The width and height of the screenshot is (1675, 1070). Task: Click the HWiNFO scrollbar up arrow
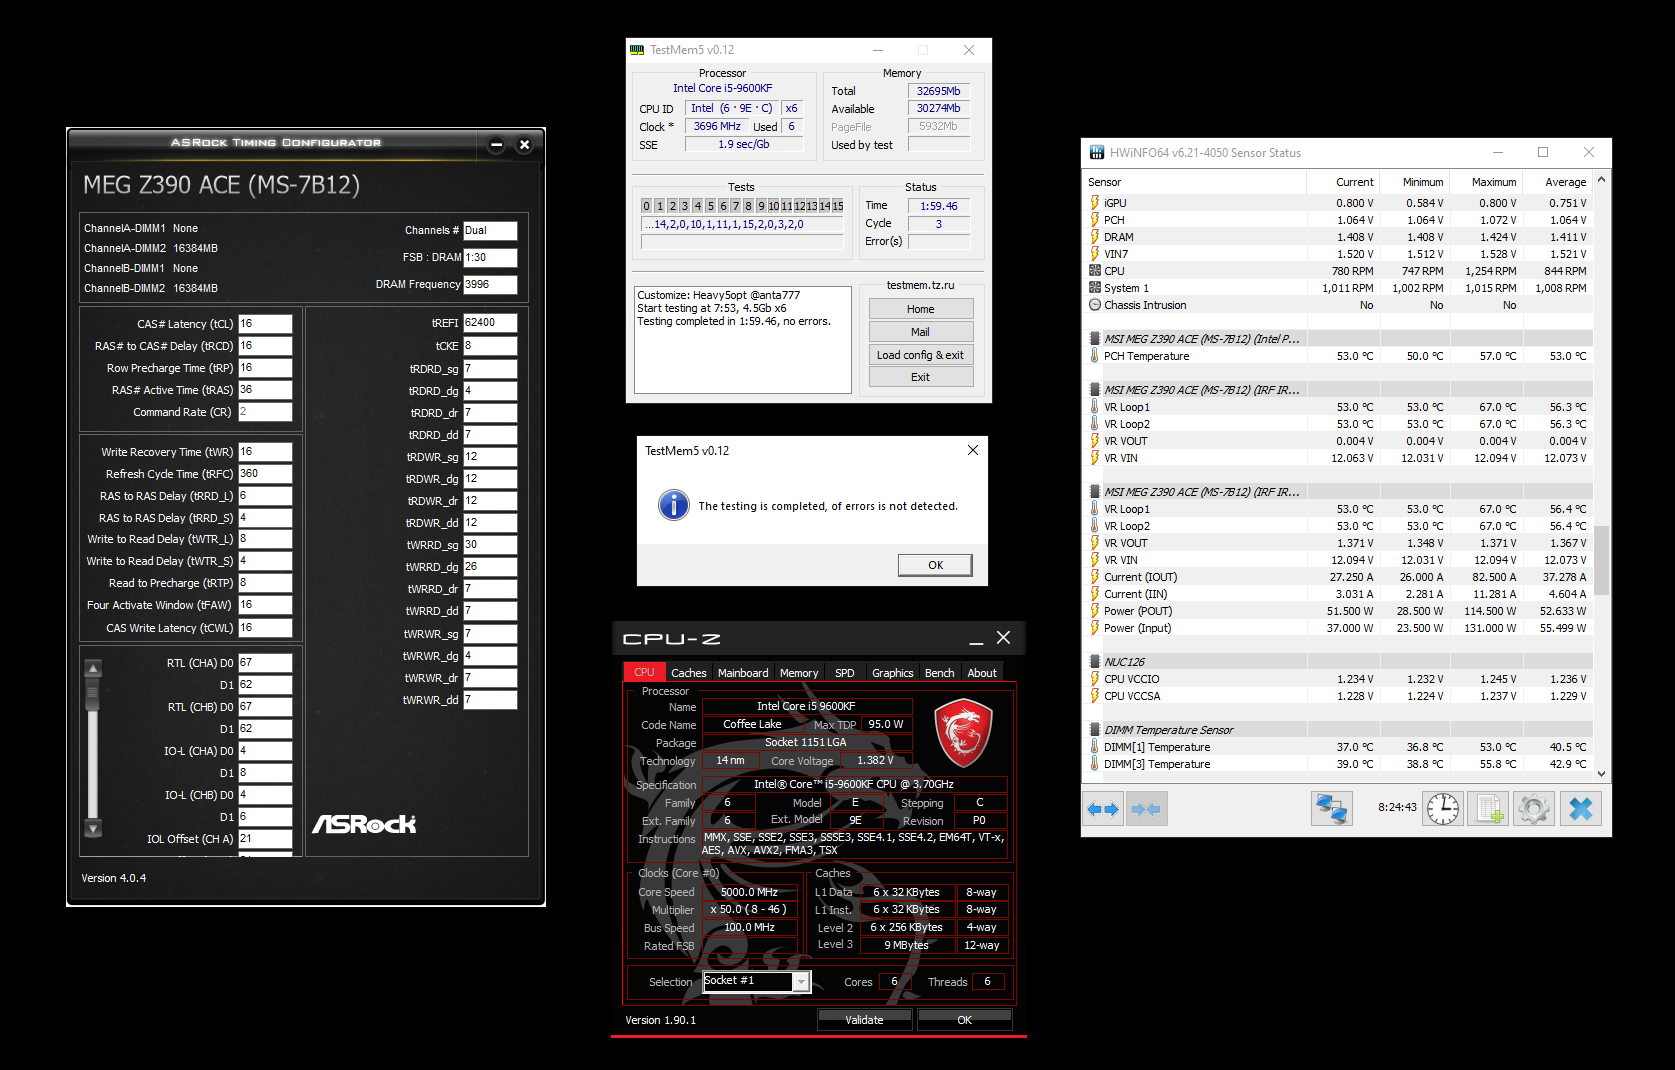pyautogui.click(x=1602, y=180)
